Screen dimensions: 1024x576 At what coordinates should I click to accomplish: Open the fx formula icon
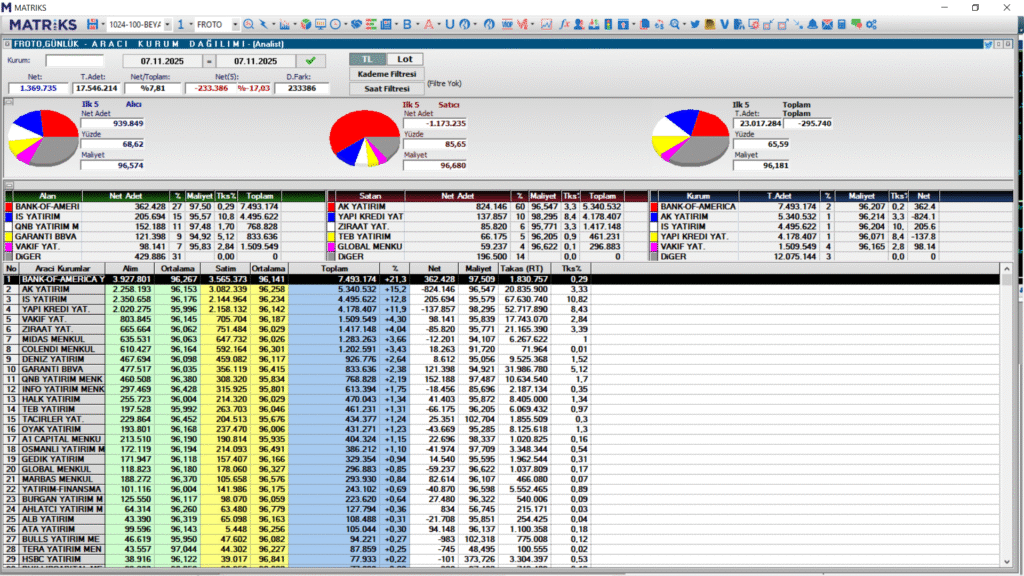tap(566, 23)
